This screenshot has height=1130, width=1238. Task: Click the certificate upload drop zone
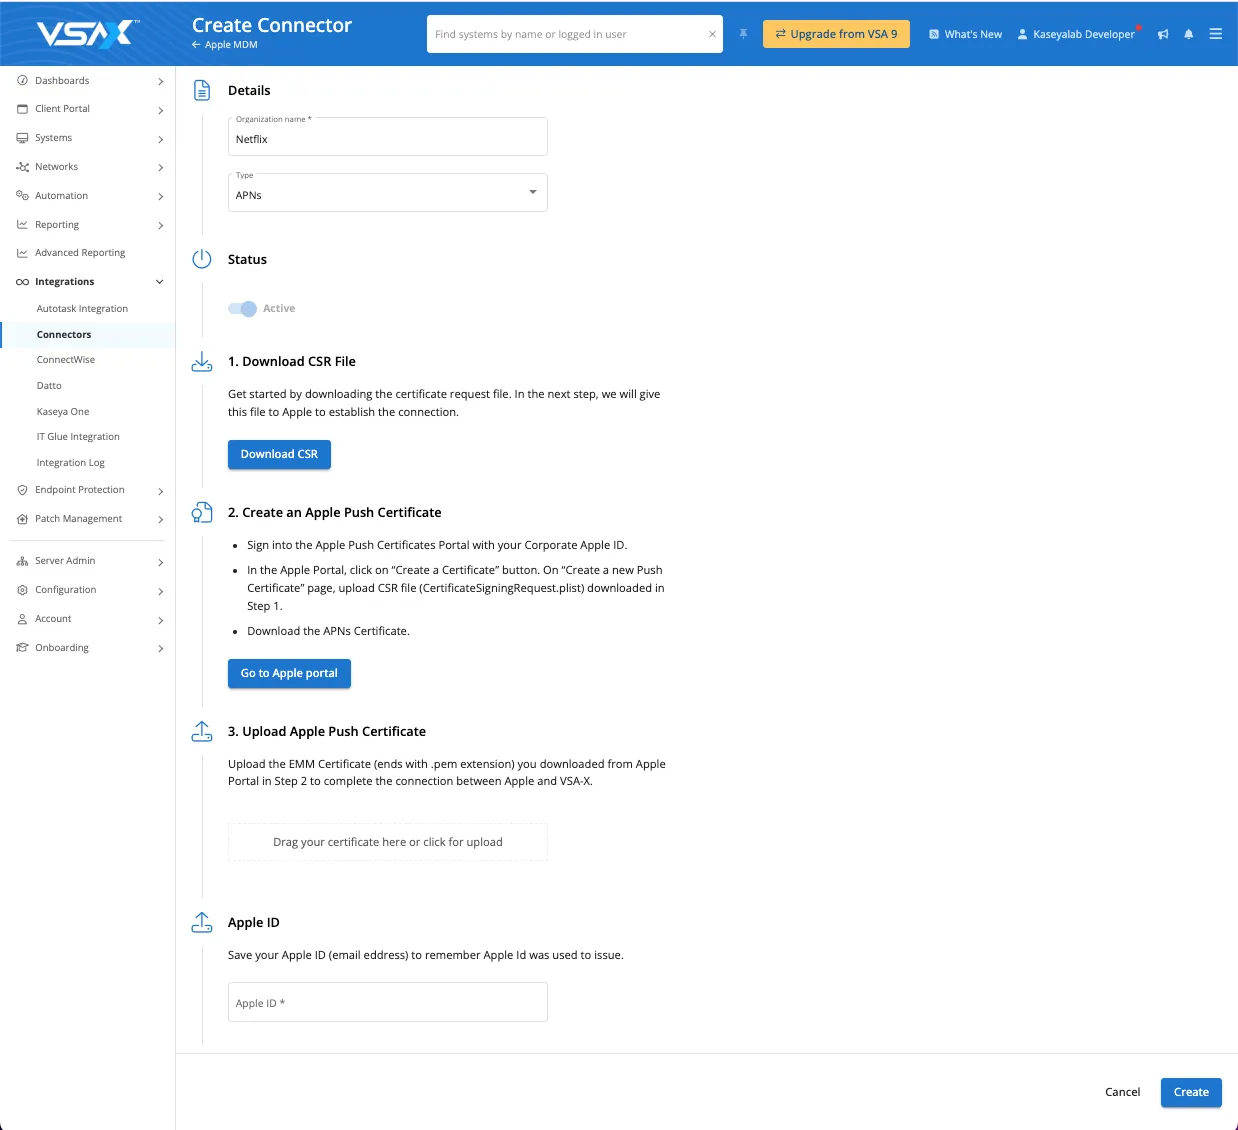(387, 842)
